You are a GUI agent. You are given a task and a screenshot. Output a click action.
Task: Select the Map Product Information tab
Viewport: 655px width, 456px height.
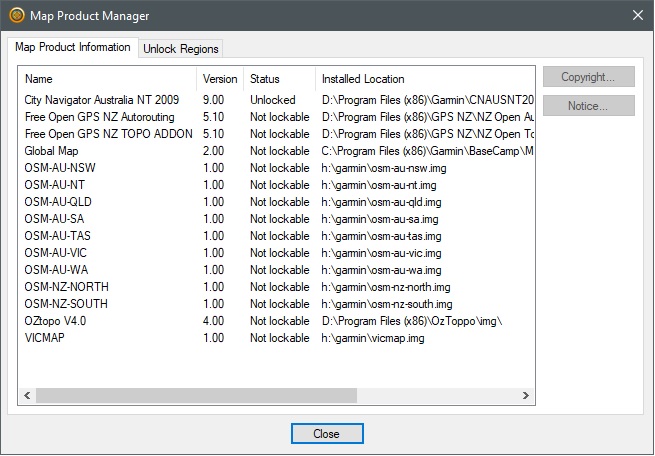click(x=73, y=47)
